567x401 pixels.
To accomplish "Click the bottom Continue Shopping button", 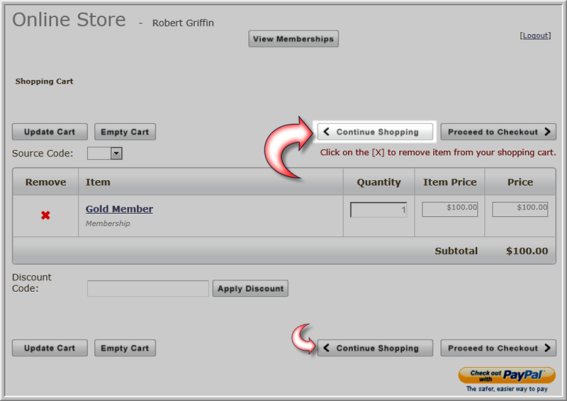I will pyautogui.click(x=375, y=348).
